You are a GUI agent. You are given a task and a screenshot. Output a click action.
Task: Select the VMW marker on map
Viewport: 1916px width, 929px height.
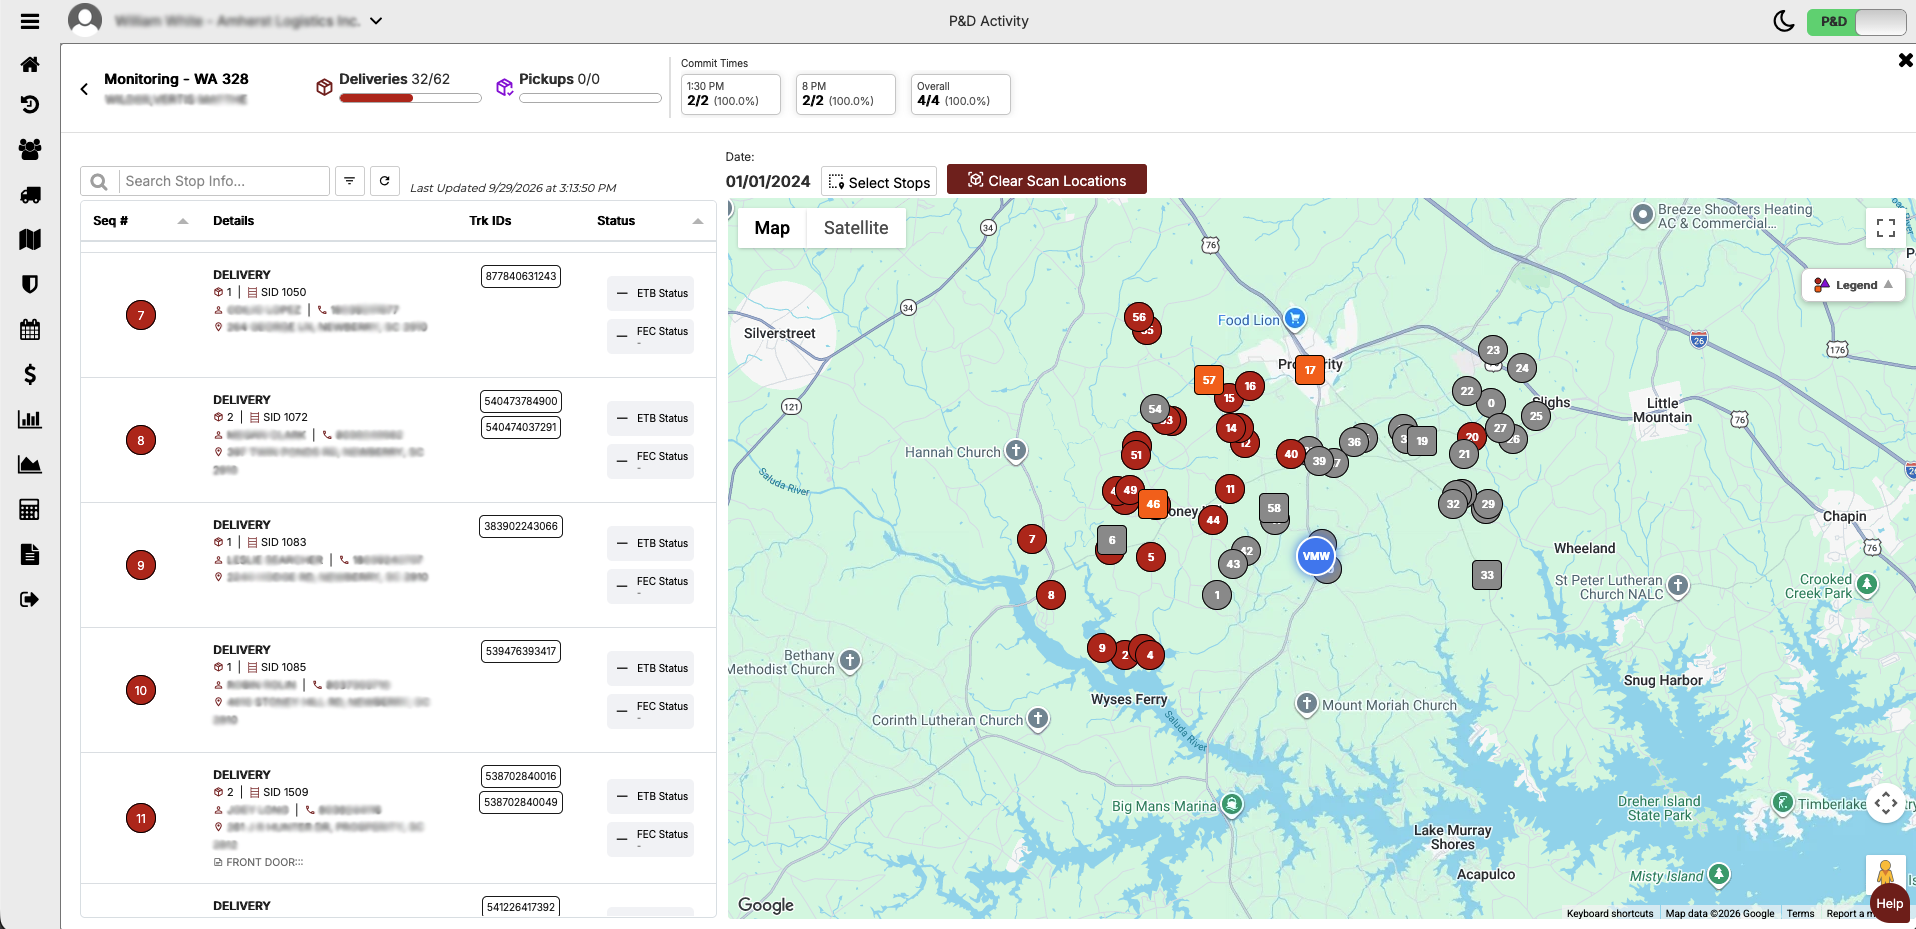click(1316, 556)
